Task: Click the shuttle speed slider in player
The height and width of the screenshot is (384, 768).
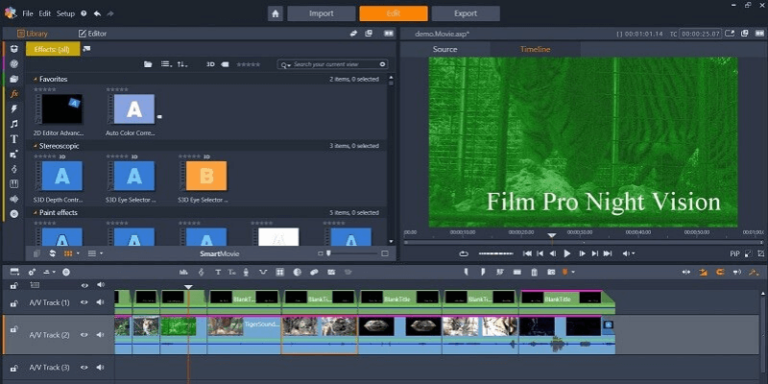Action: point(496,254)
